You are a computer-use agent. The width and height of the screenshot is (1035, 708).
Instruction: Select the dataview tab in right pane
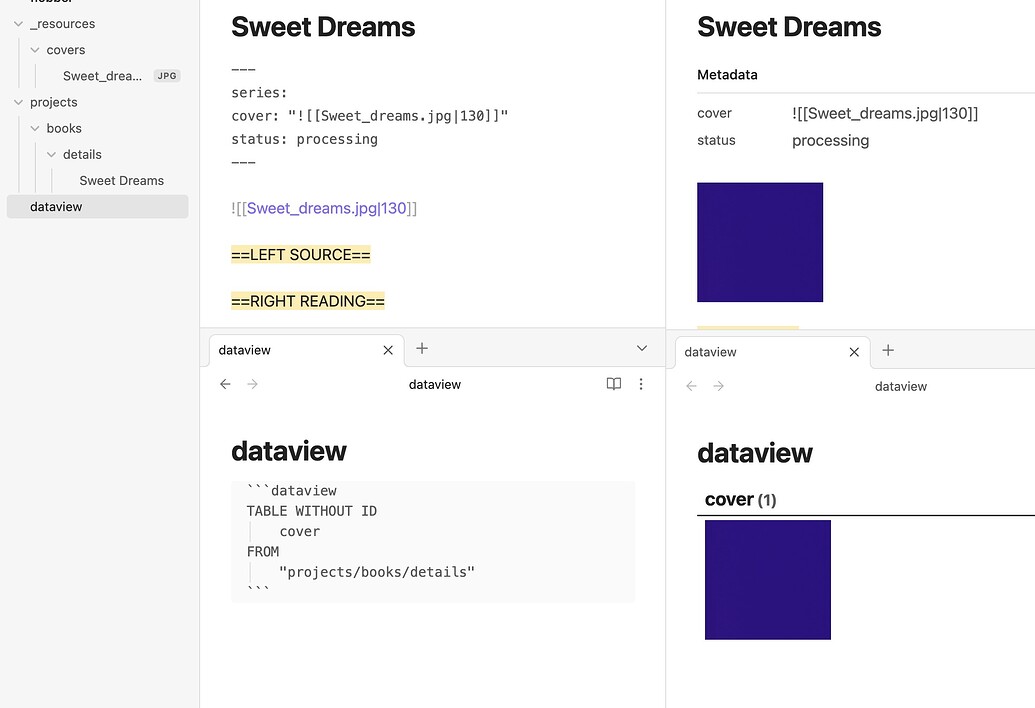coord(710,351)
